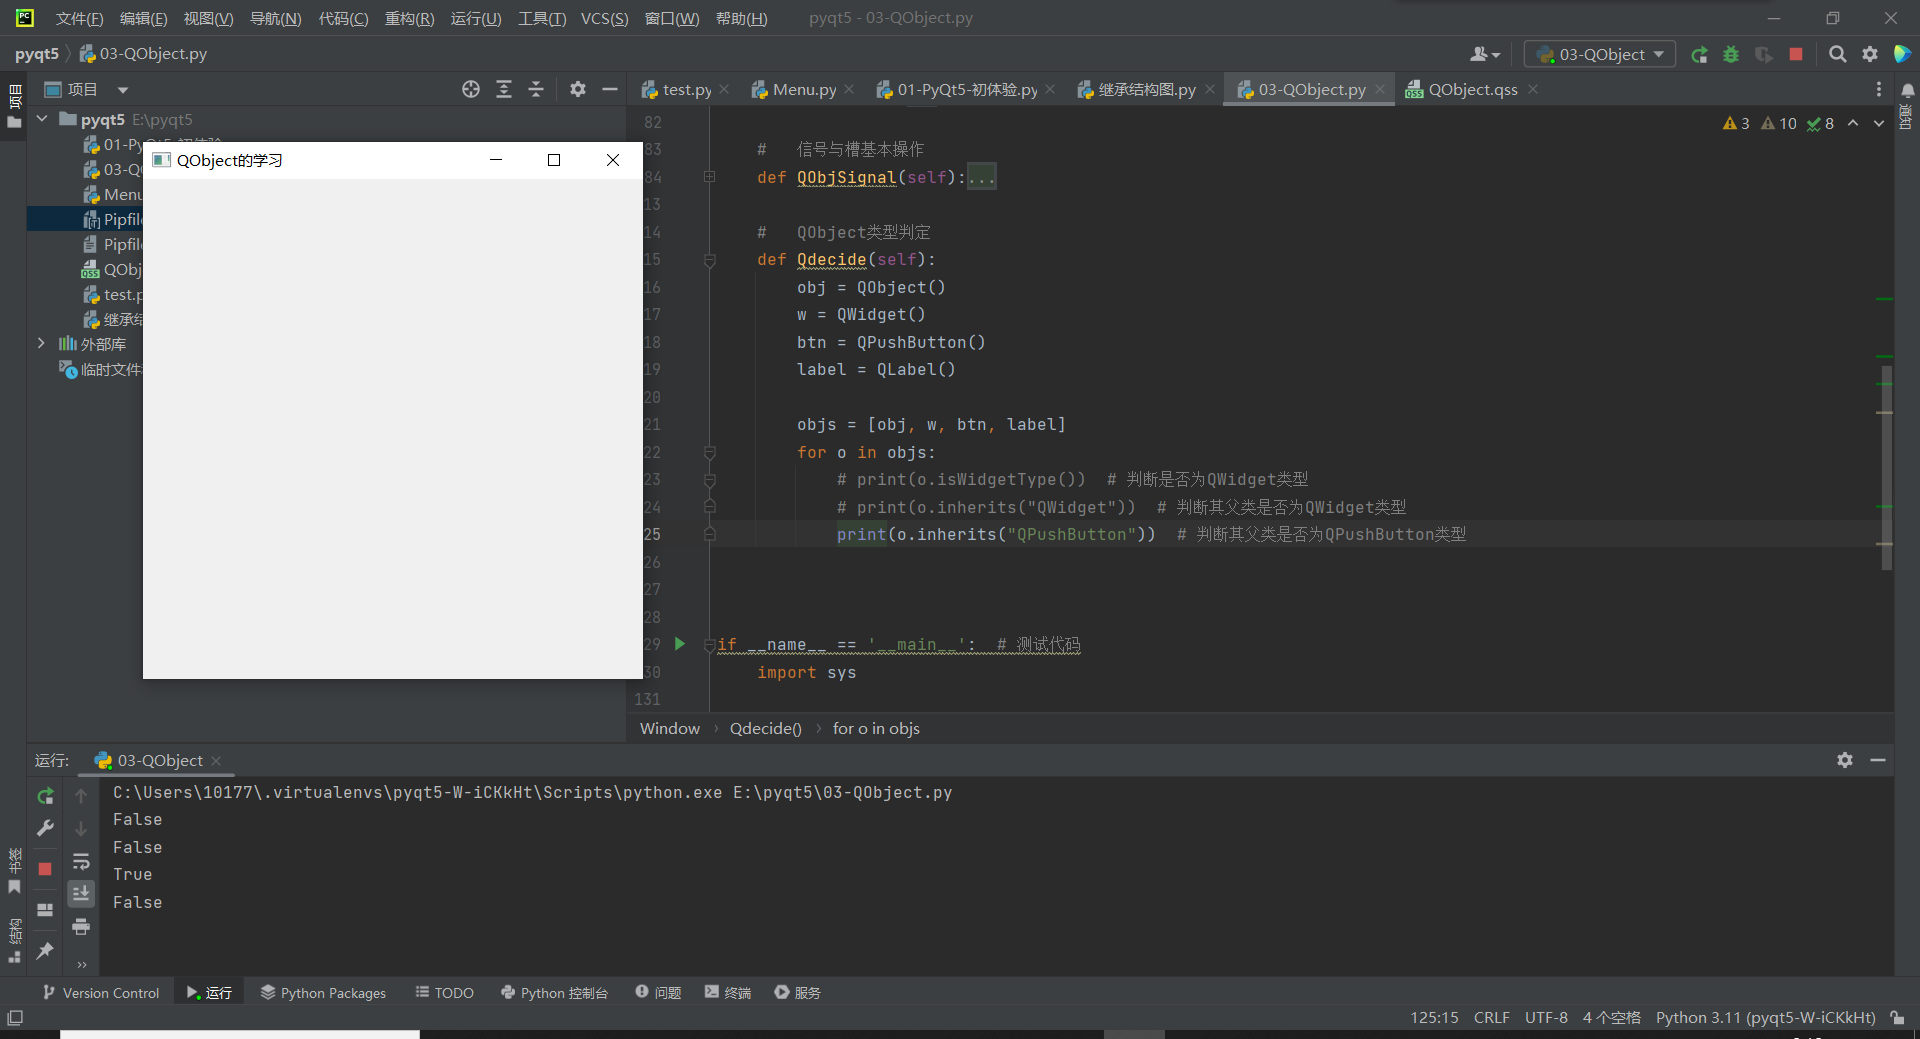Open Version Control tool window
The height and width of the screenshot is (1039, 1920).
coord(101,992)
